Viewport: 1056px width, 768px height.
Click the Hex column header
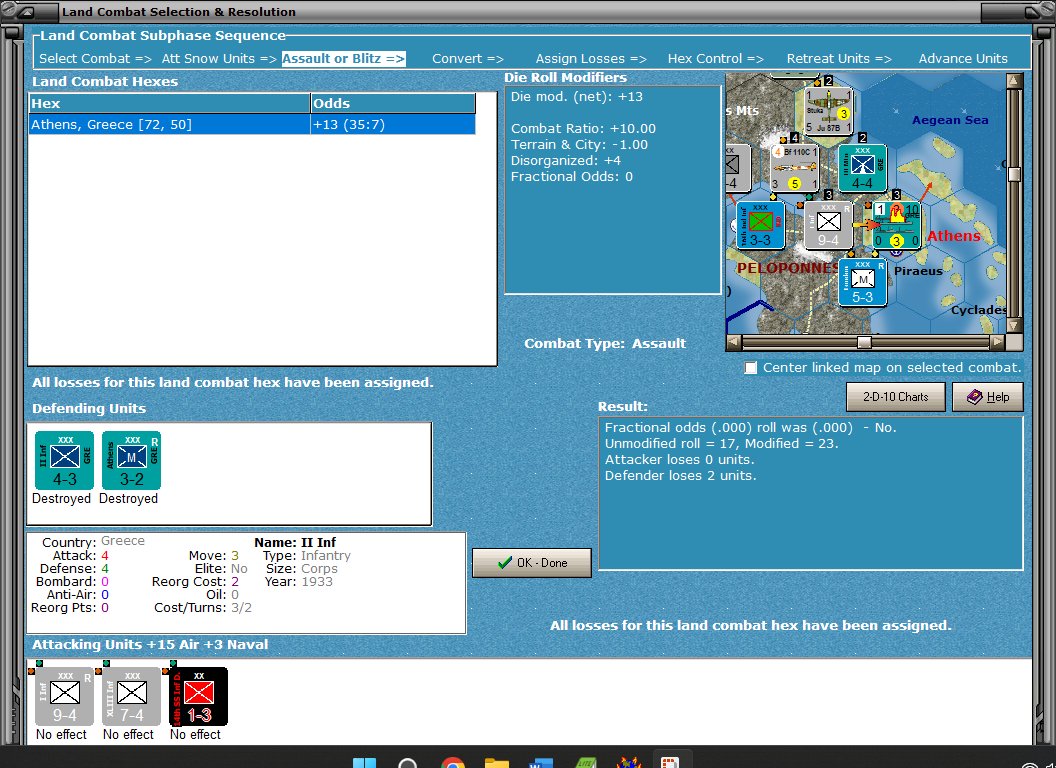pyautogui.click(x=169, y=104)
